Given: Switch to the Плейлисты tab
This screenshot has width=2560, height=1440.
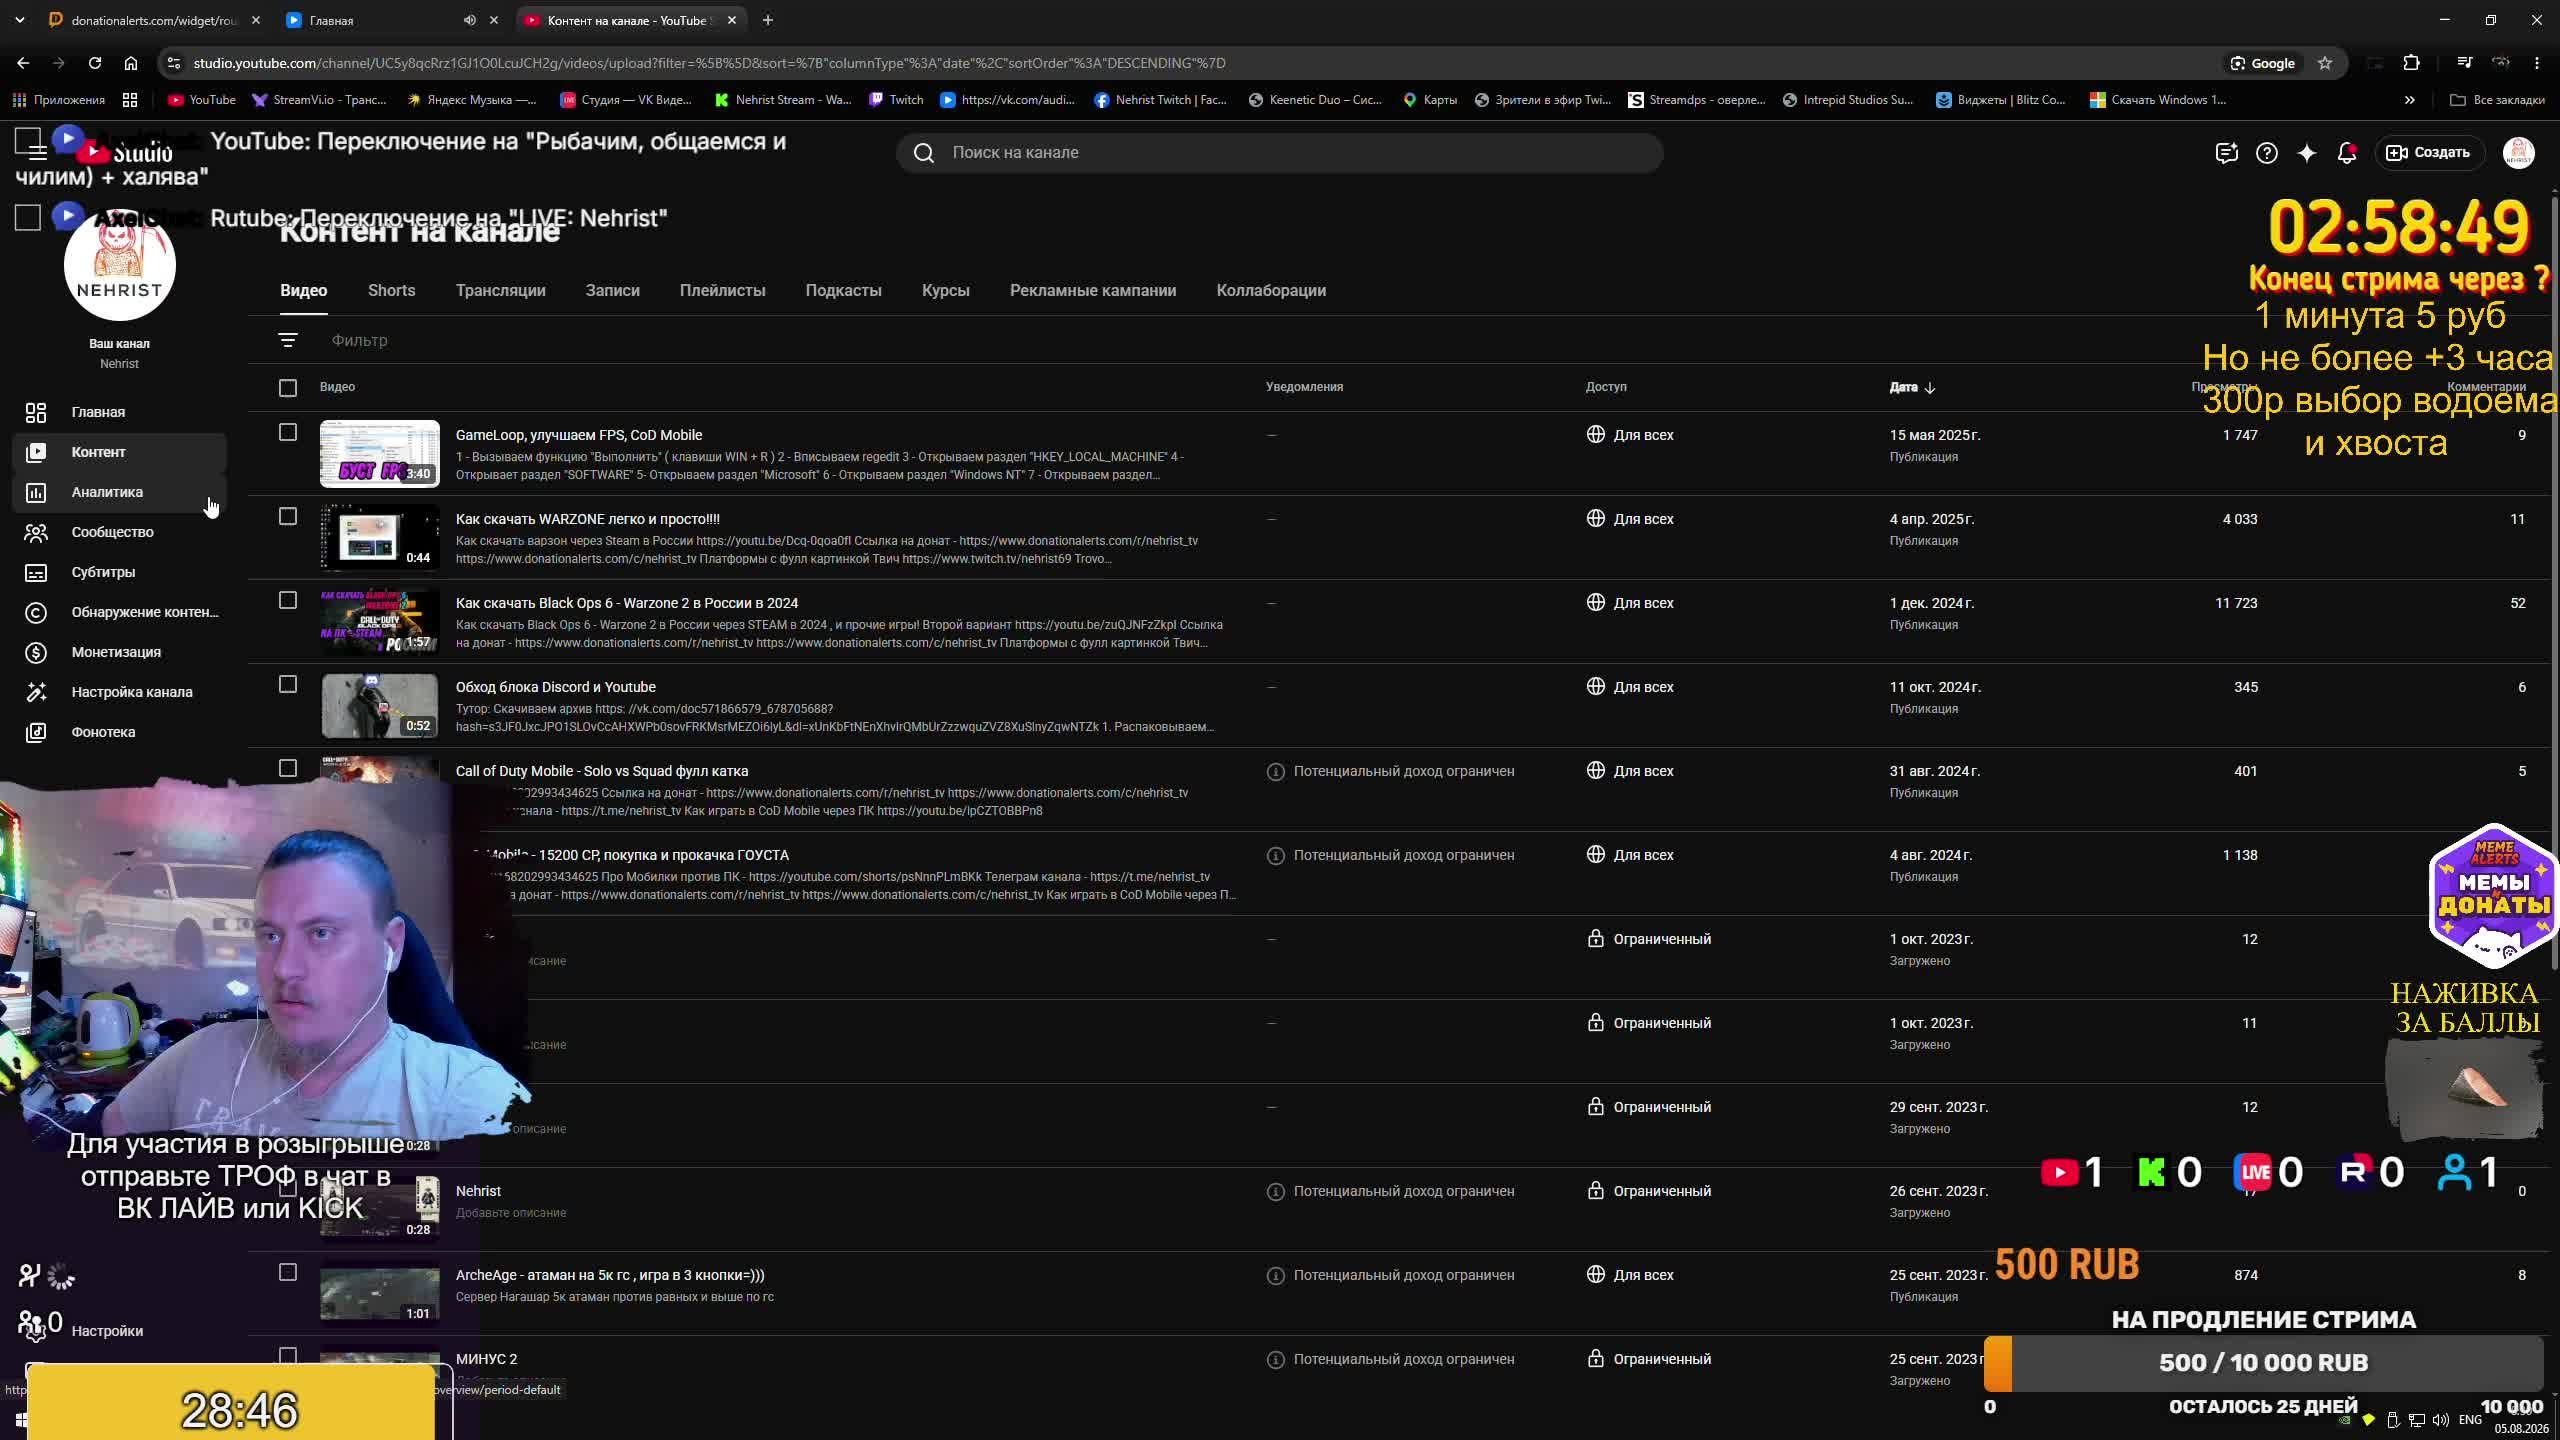Looking at the screenshot, I should click(x=723, y=291).
